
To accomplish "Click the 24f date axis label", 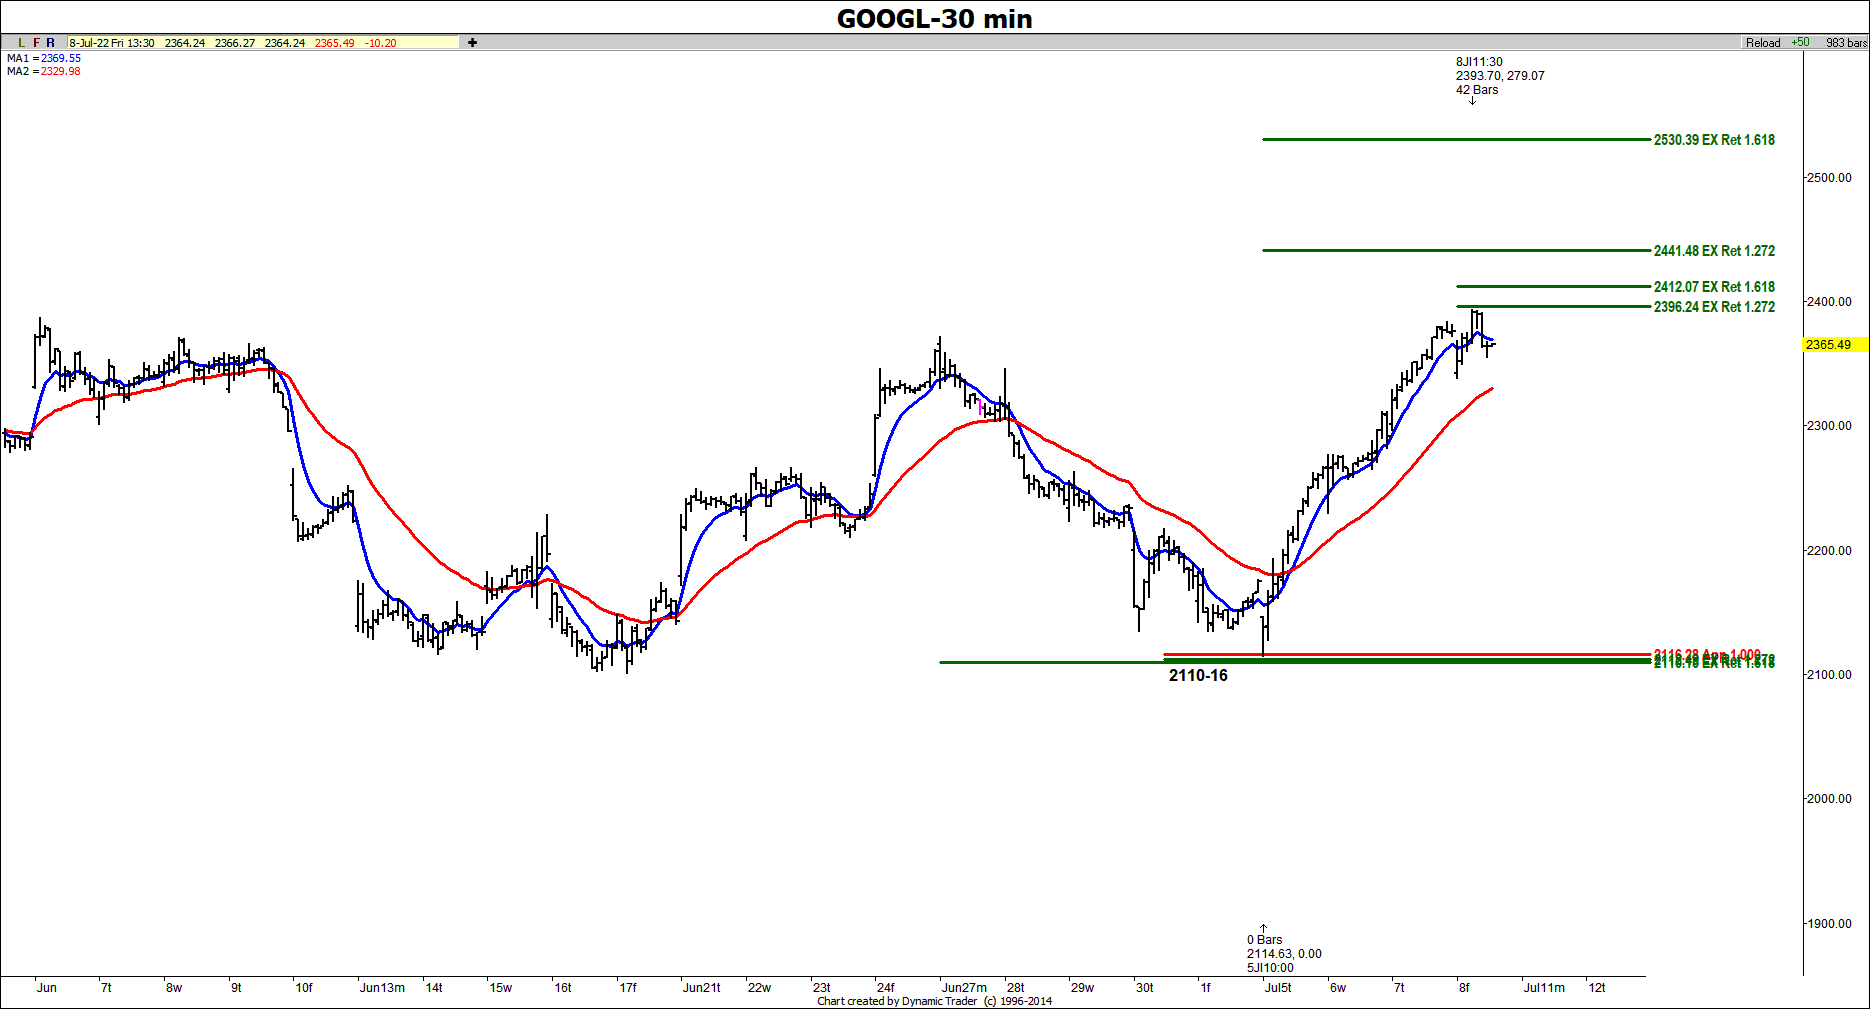I will 886,988.
